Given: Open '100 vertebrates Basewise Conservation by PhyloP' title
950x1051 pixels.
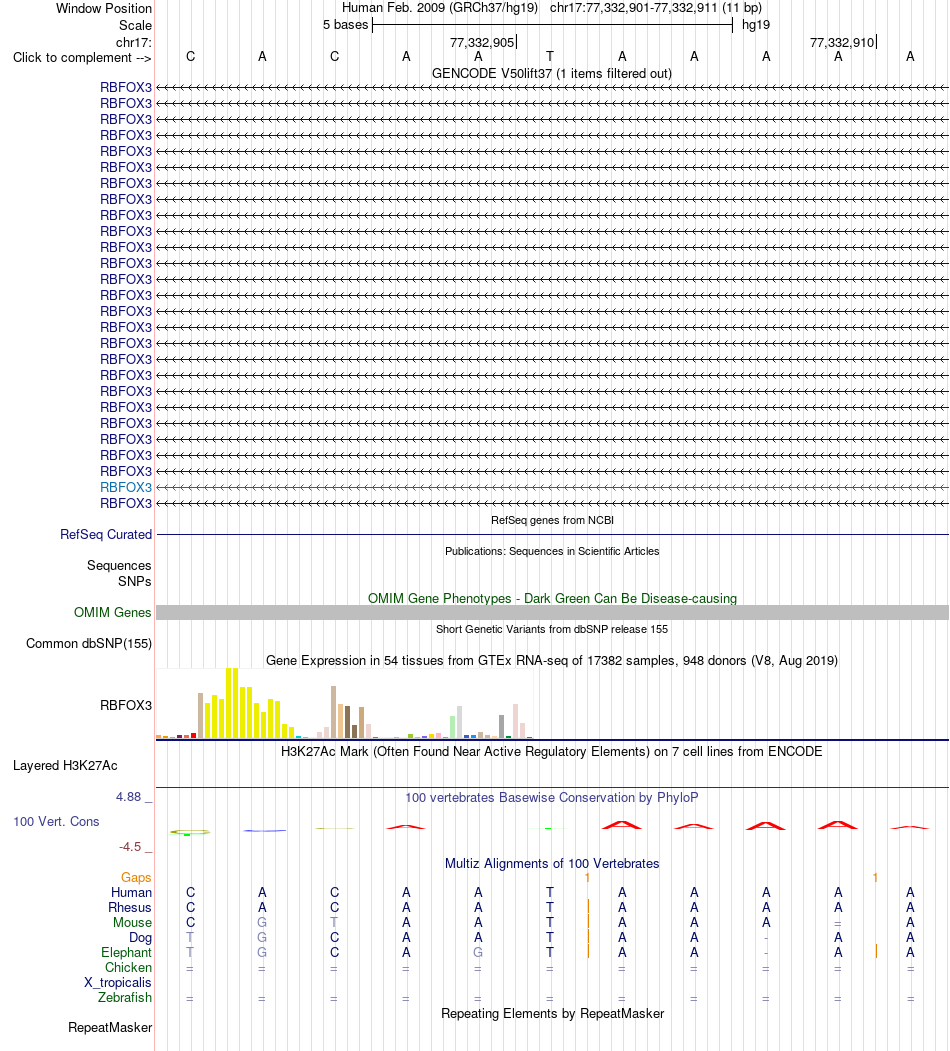Looking at the screenshot, I should point(552,798).
